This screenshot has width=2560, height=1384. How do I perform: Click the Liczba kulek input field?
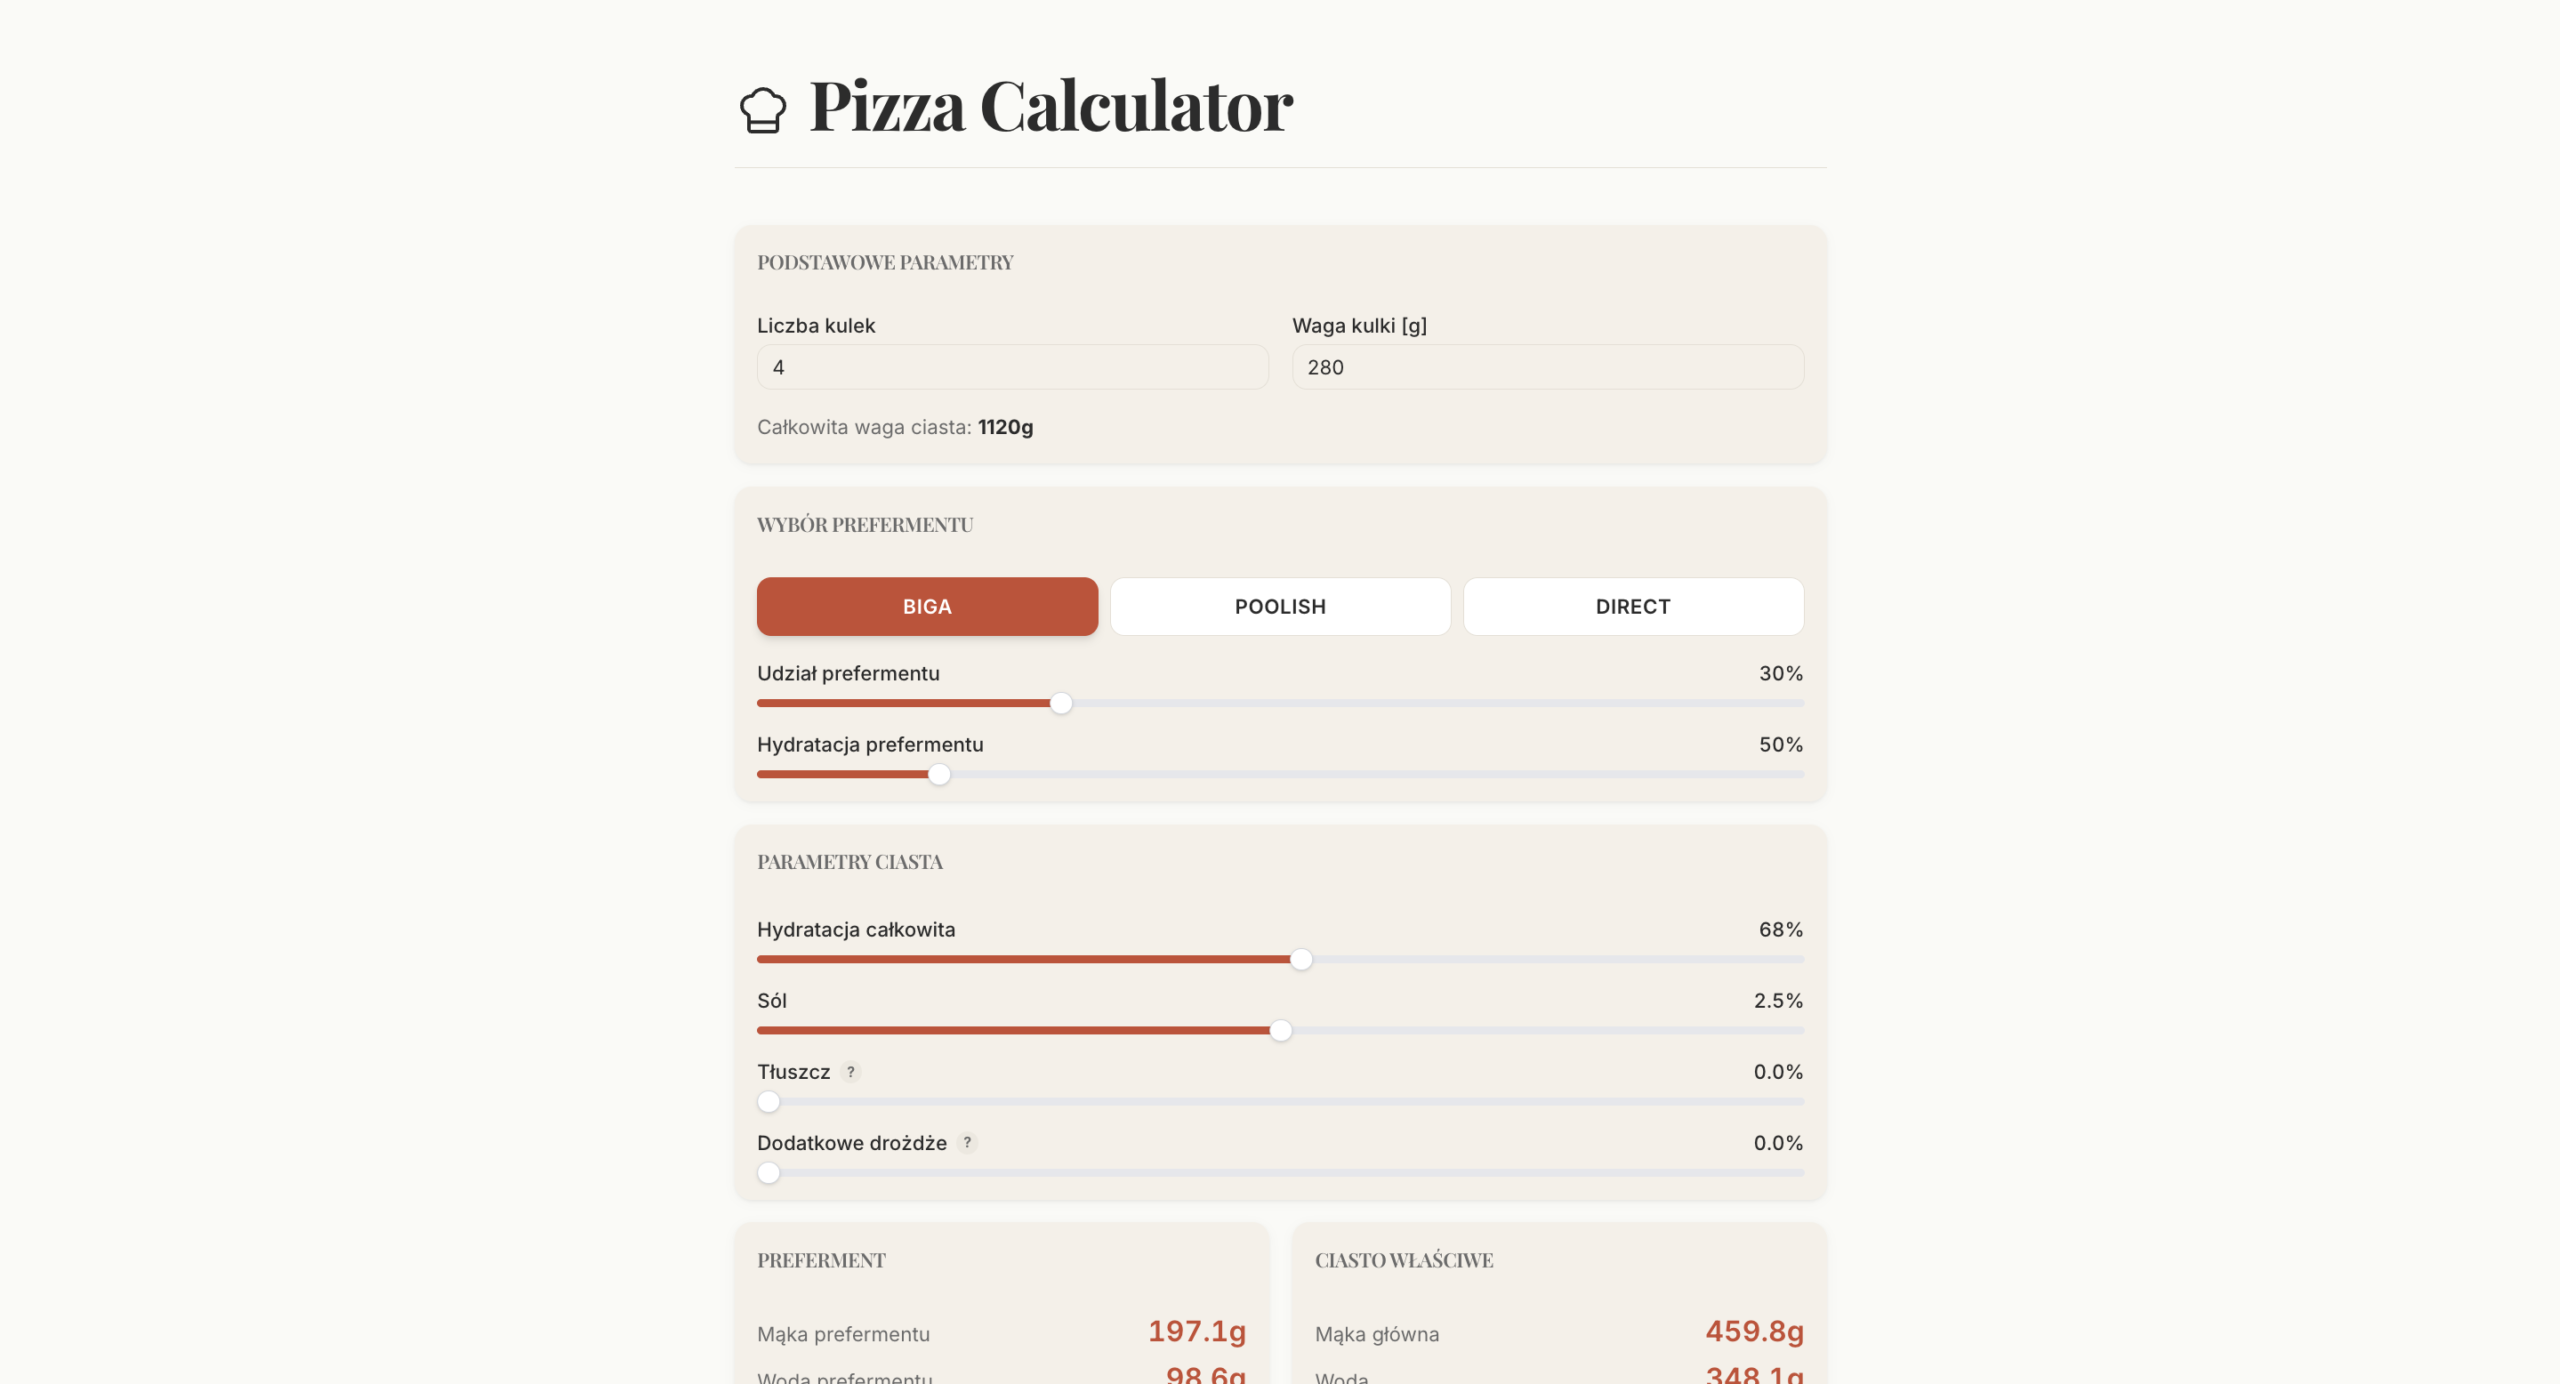(1013, 367)
